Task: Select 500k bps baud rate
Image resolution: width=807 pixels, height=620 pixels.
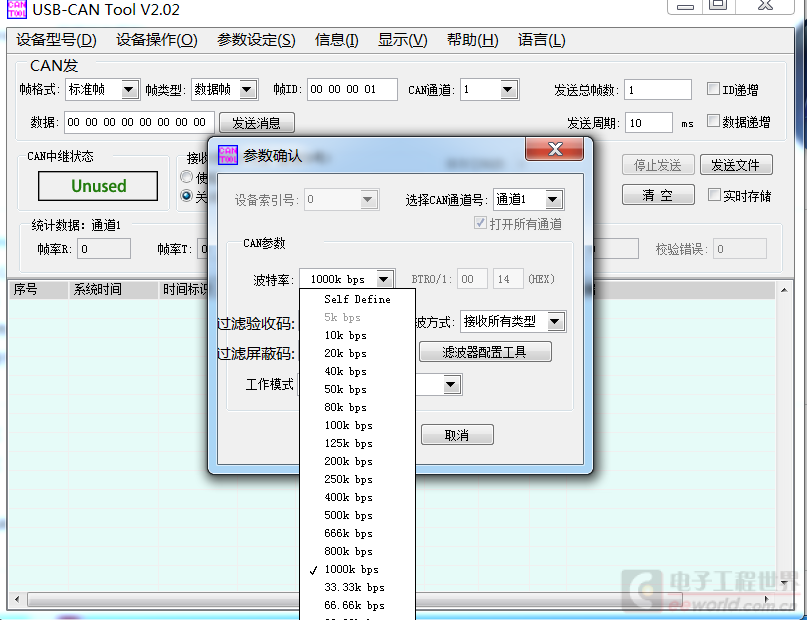Action: (x=357, y=516)
